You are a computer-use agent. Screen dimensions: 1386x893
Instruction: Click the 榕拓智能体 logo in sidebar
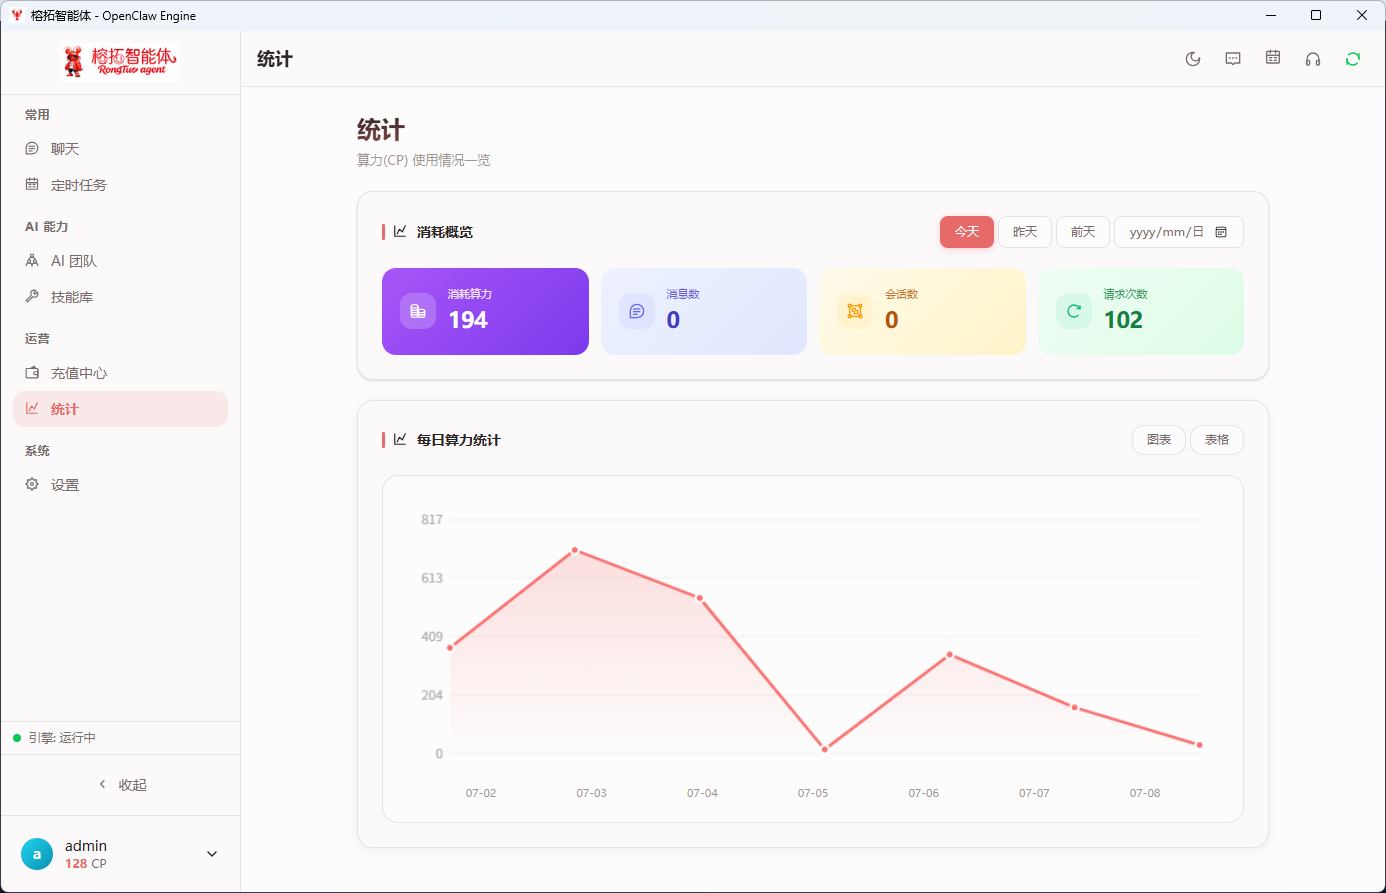pos(120,61)
